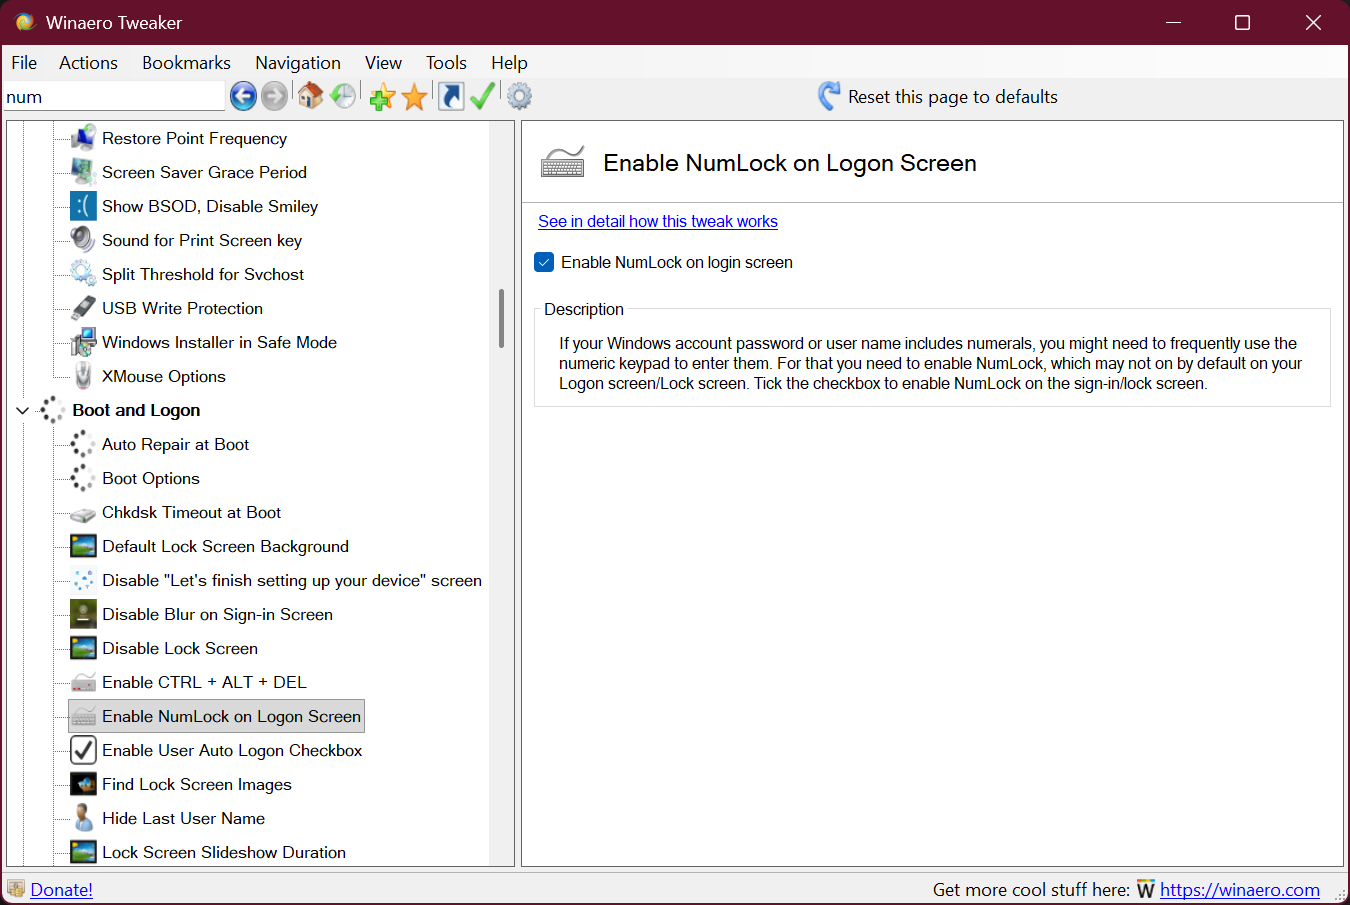Click the Split Threshold for Svchost gears icon
The height and width of the screenshot is (905, 1350).
[x=83, y=274]
